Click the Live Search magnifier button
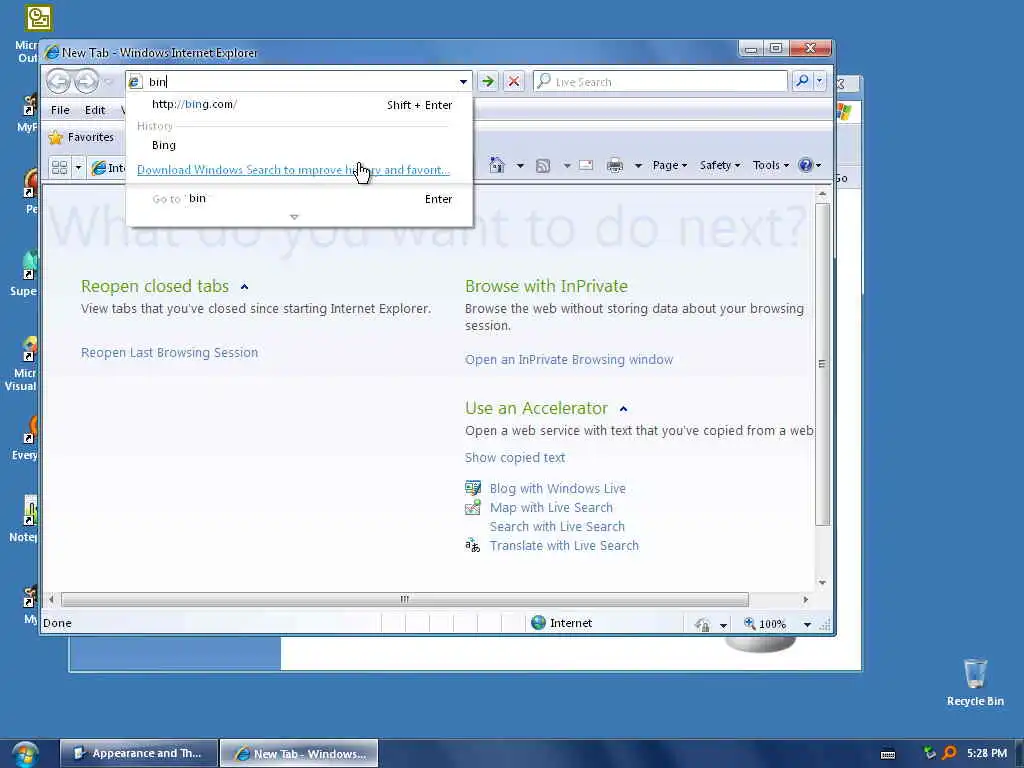Image resolution: width=1024 pixels, height=768 pixels. (x=802, y=81)
